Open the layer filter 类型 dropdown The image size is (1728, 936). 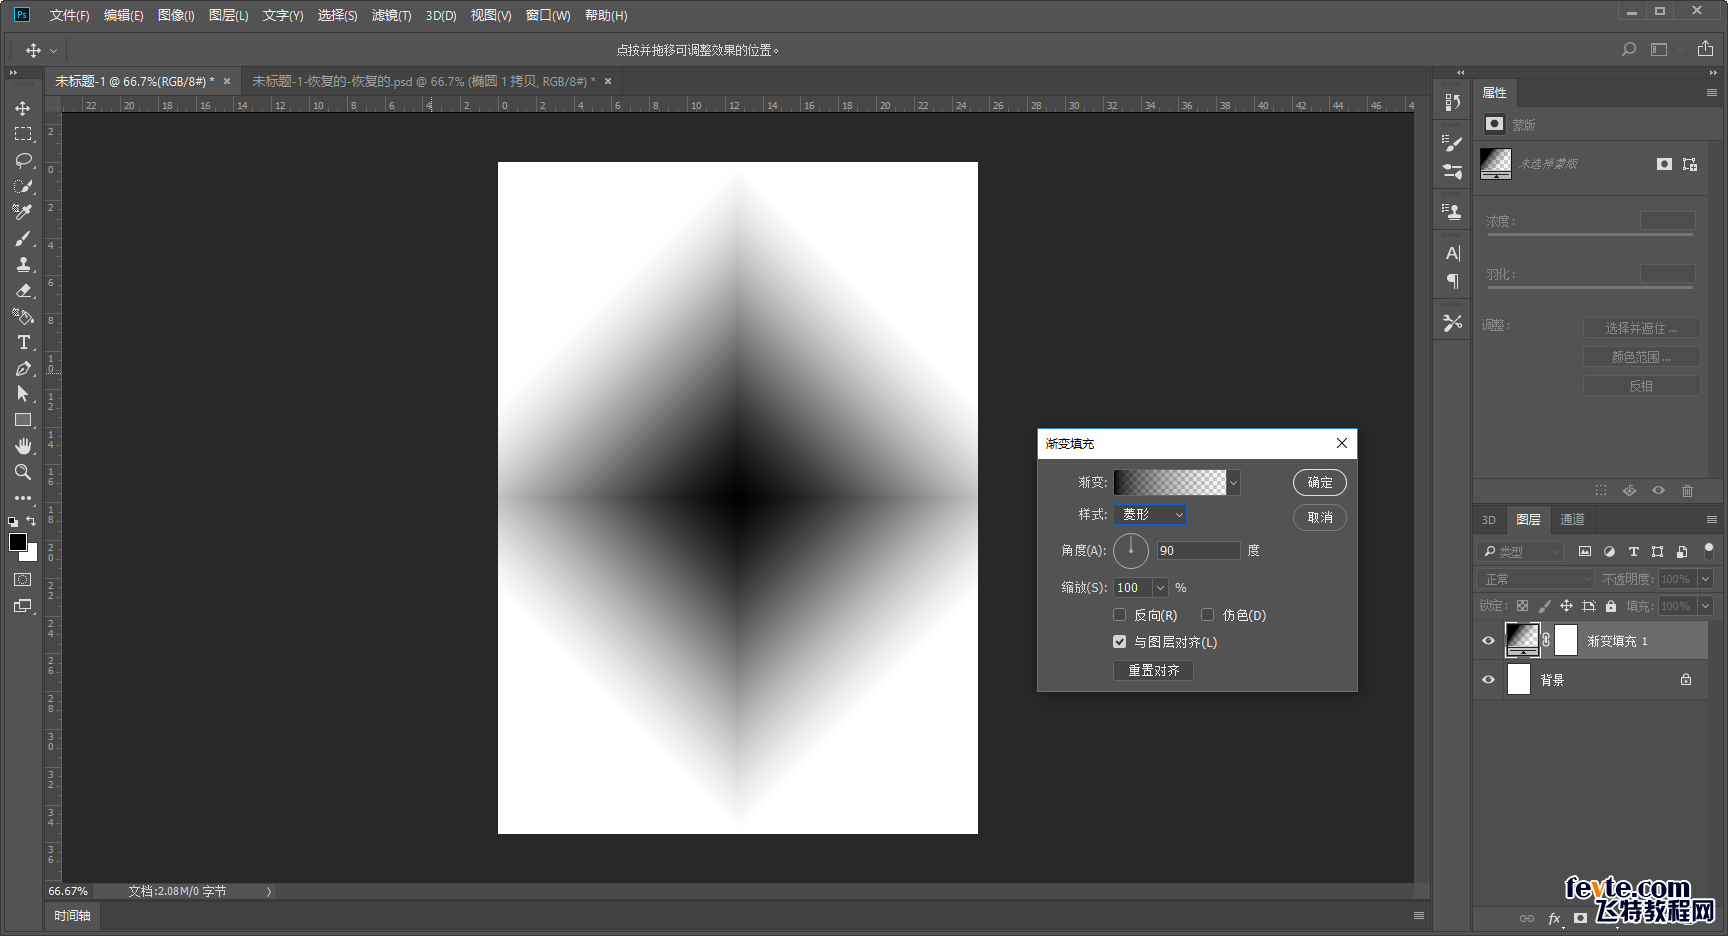point(1520,551)
